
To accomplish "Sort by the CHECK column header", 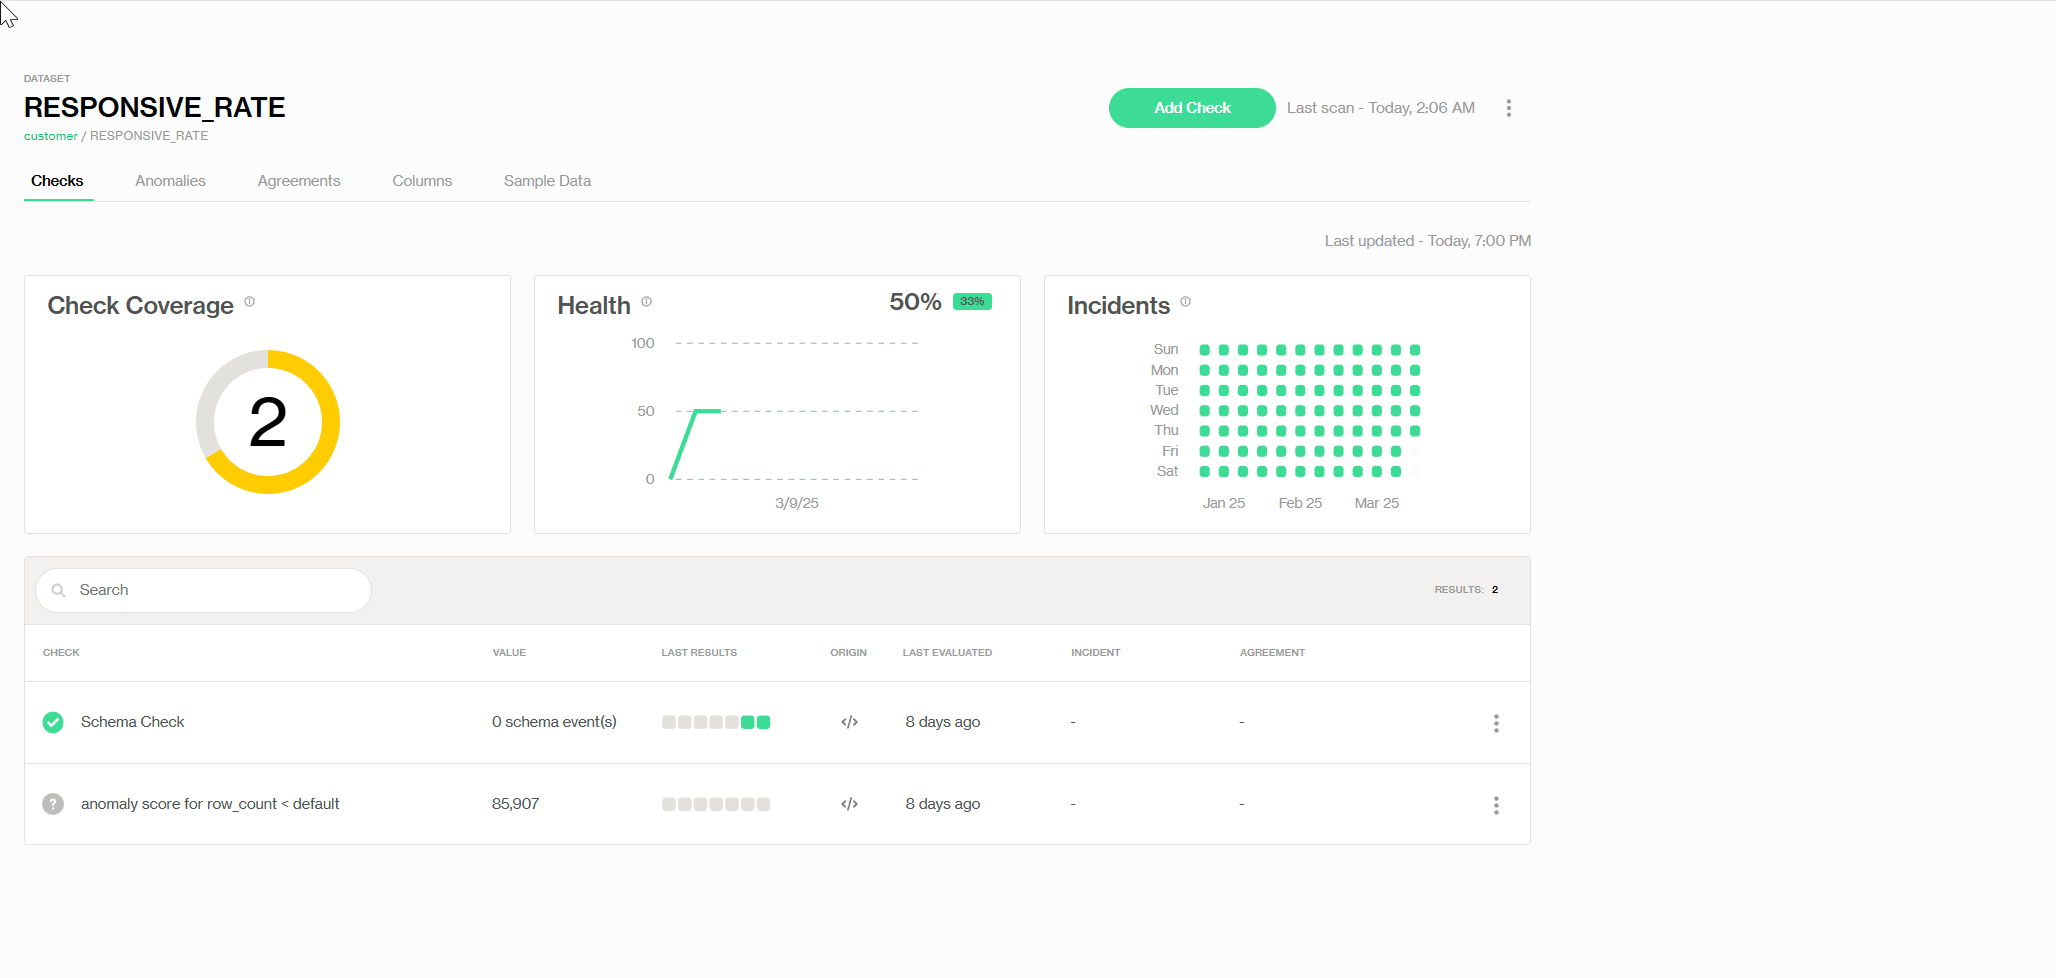I will click(x=61, y=653).
